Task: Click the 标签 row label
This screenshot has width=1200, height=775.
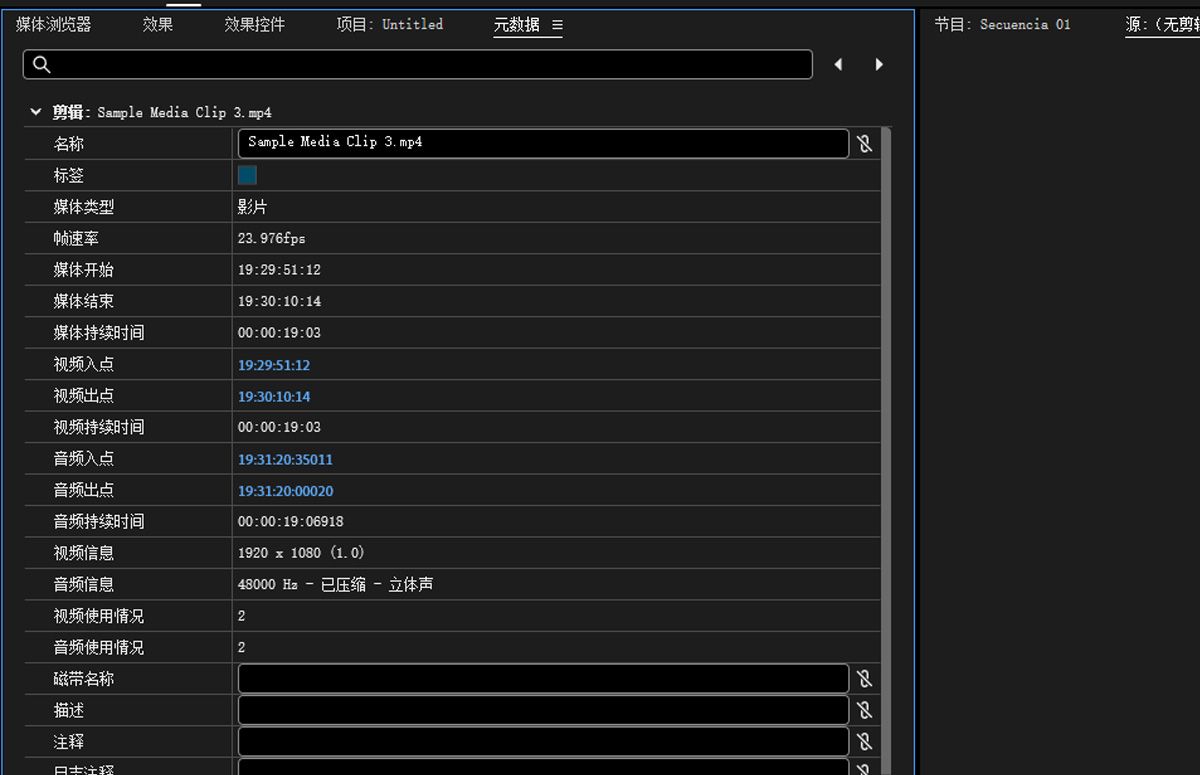Action: click(x=69, y=175)
